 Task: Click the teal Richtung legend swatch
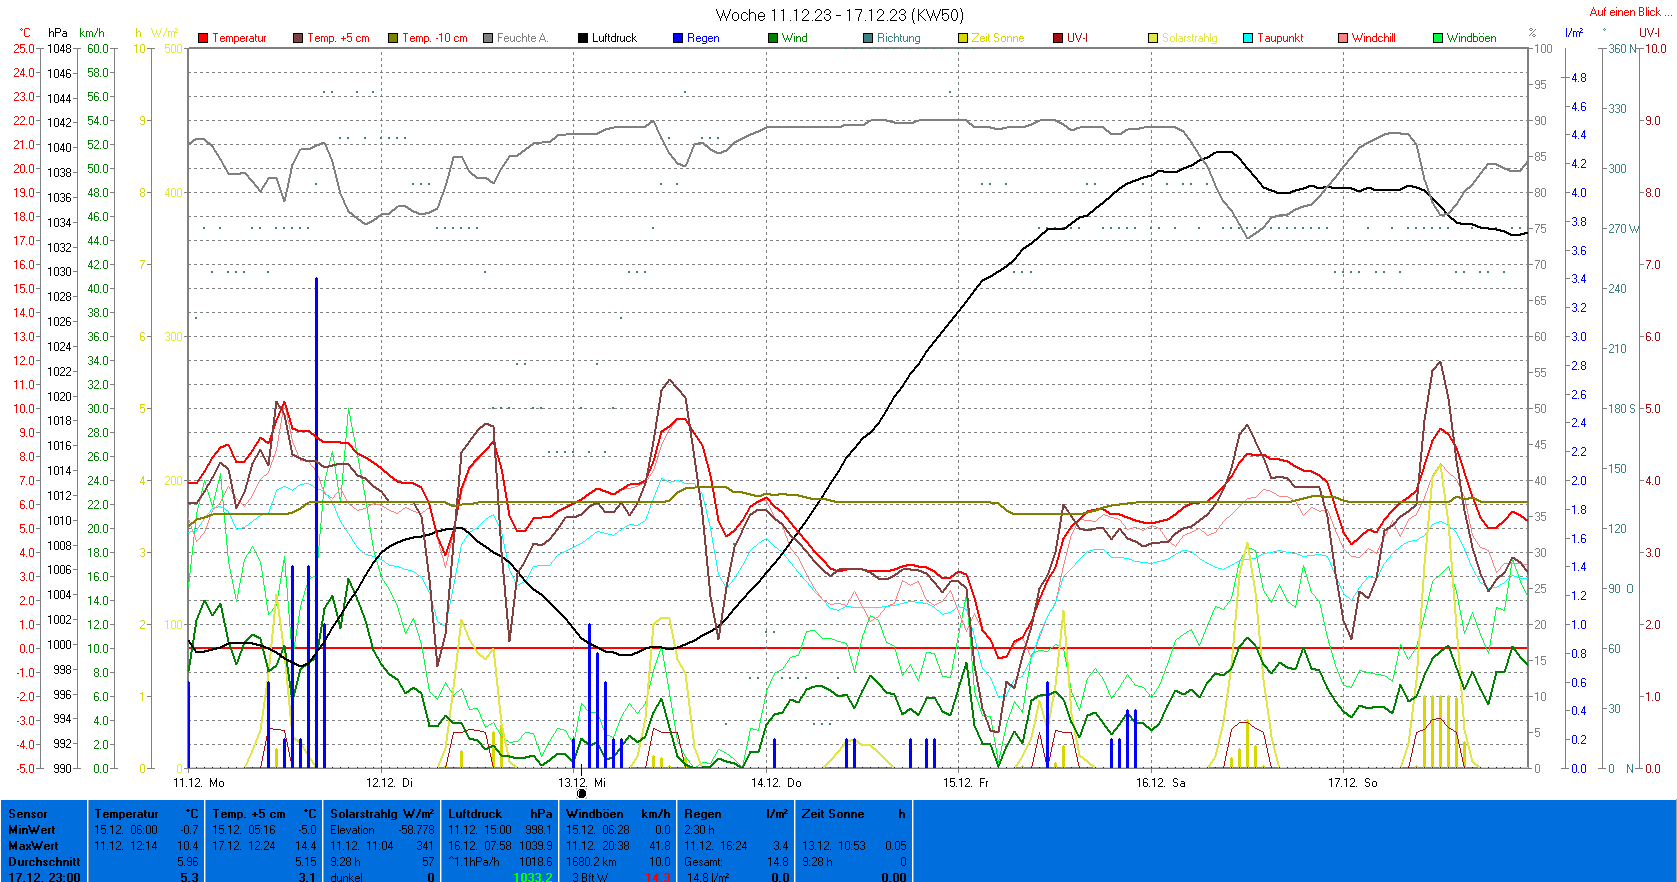pos(868,38)
